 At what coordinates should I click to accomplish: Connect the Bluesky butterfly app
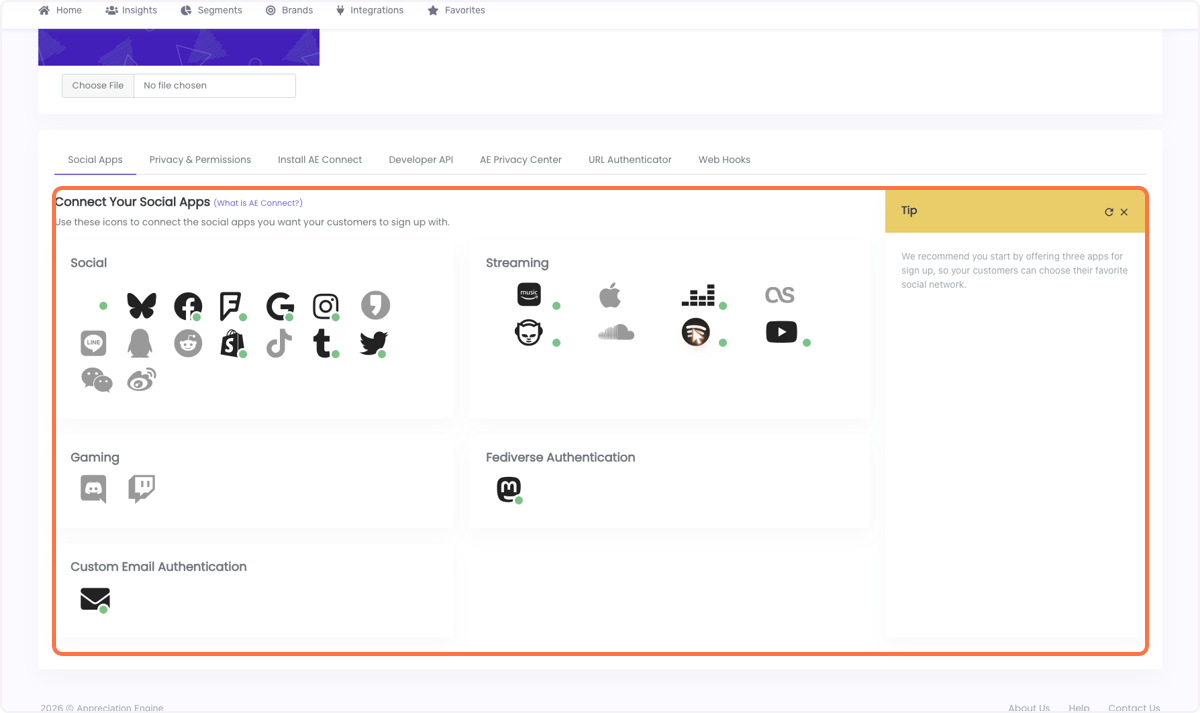tap(142, 306)
